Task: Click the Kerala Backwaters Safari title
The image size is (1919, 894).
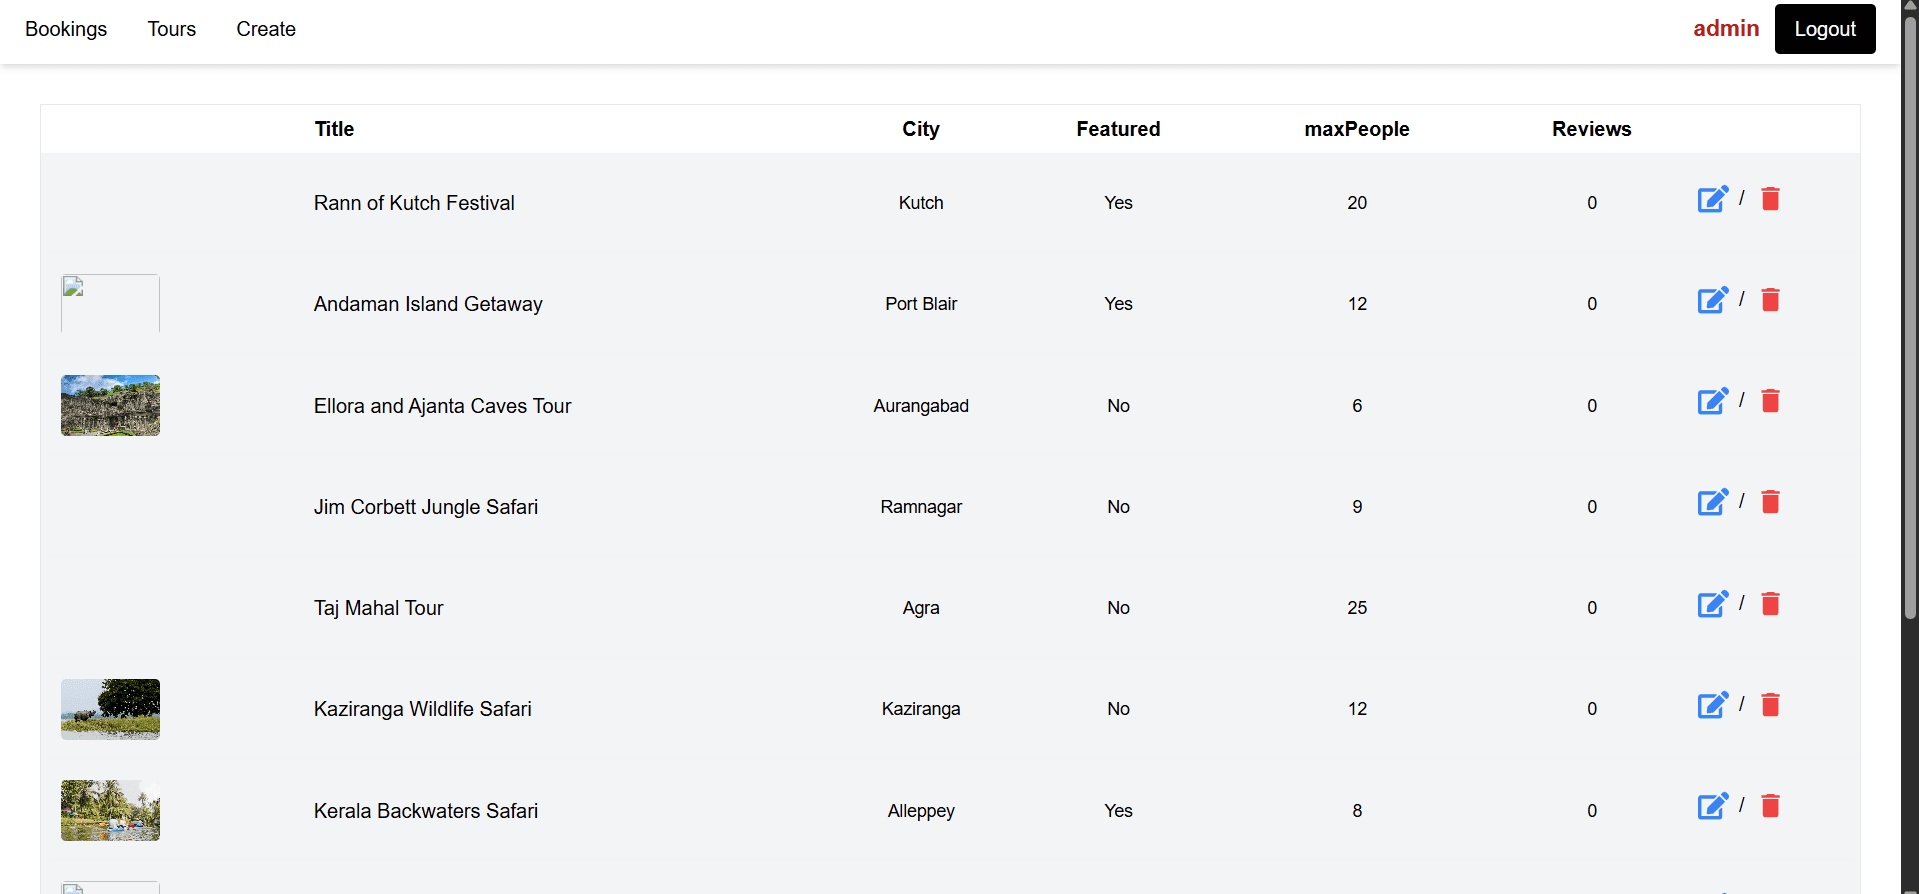Action: coord(426,811)
